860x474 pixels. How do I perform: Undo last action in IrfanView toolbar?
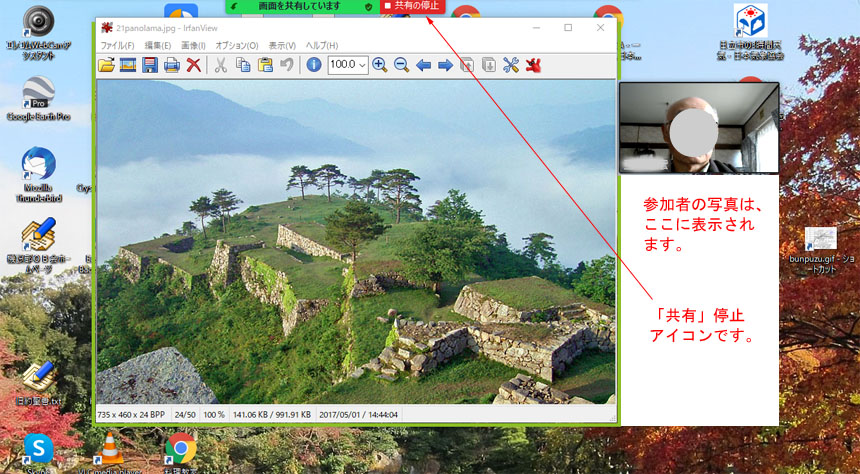286,65
